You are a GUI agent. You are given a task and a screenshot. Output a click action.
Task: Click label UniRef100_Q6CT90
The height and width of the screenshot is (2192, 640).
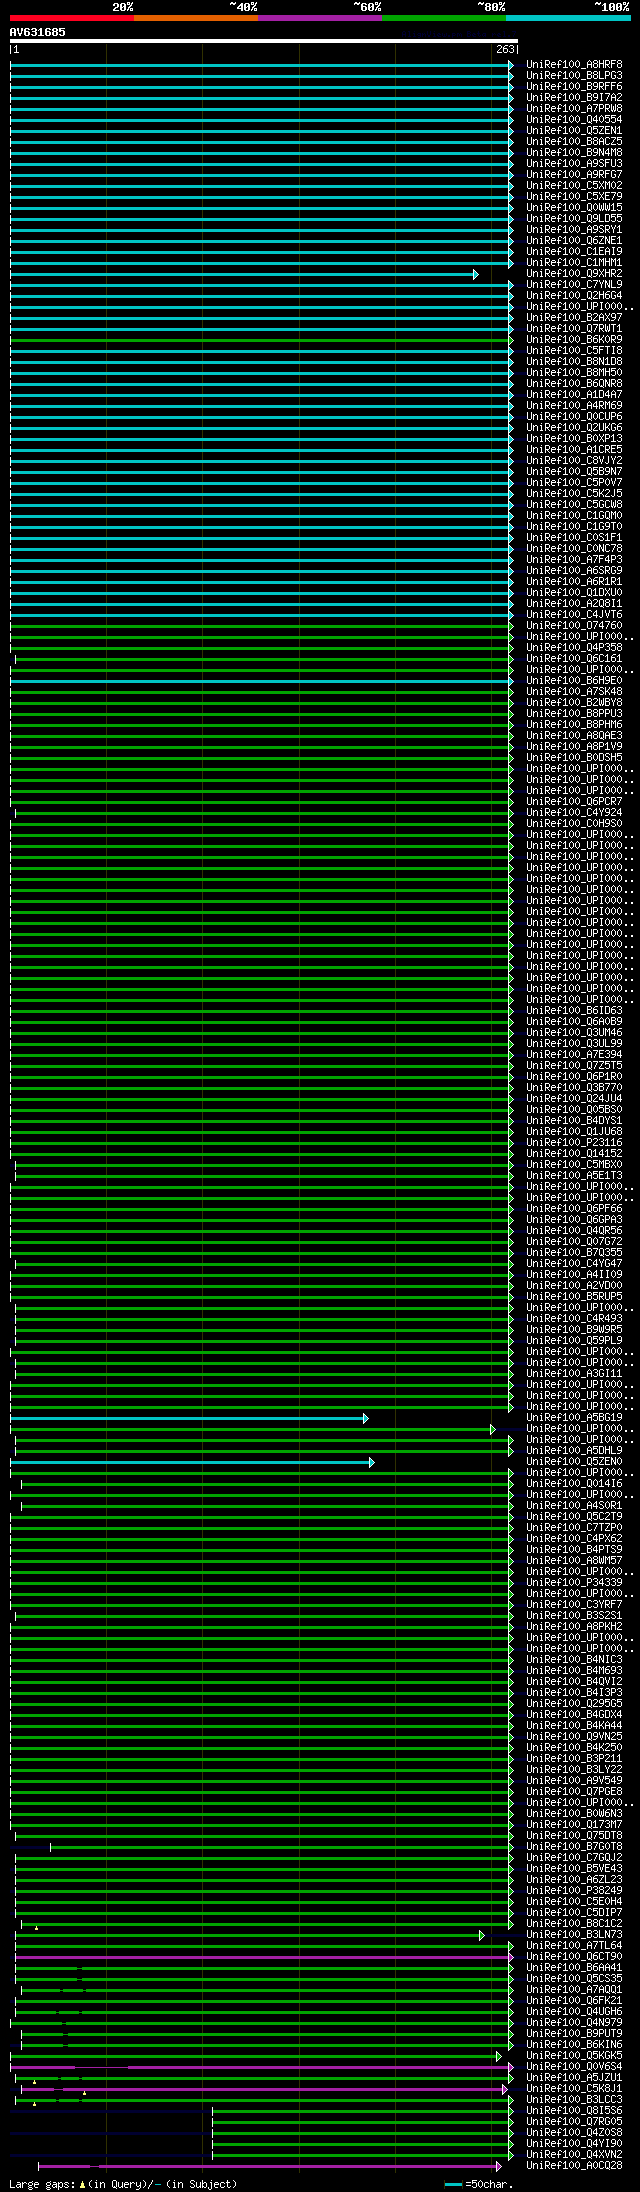(x=574, y=1957)
